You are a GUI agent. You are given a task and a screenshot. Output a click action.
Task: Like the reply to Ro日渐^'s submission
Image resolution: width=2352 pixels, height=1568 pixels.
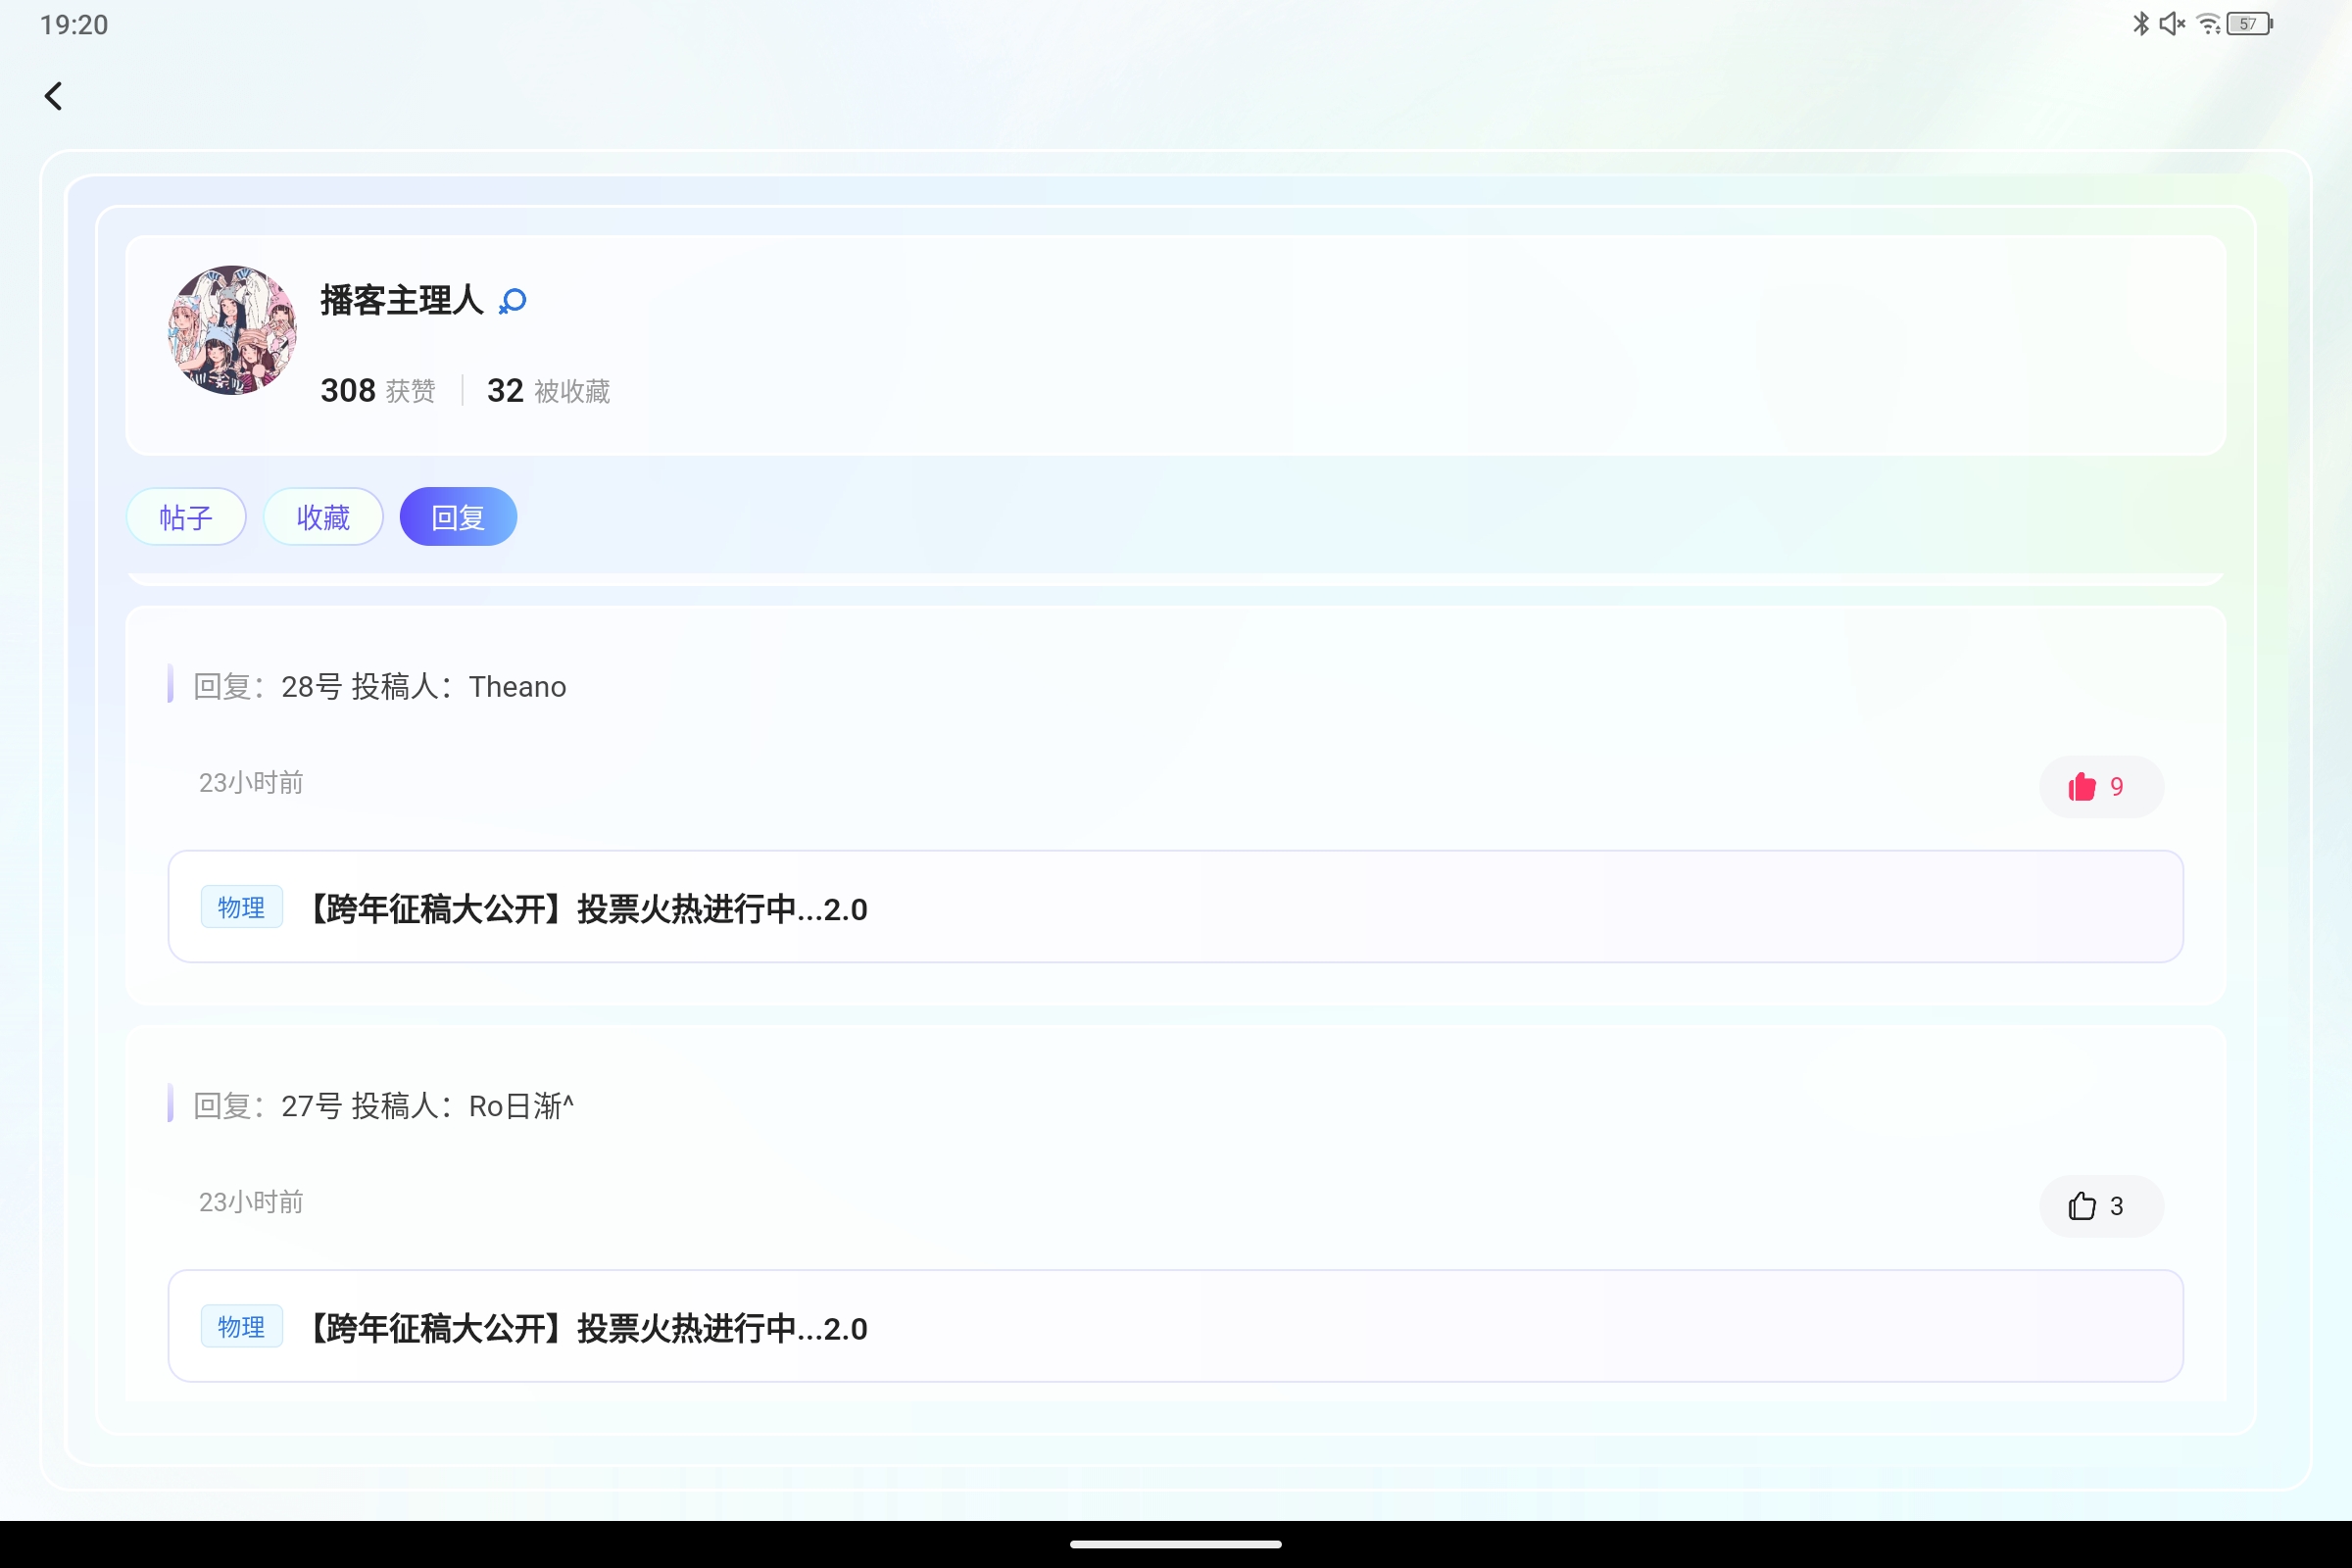[2100, 1206]
